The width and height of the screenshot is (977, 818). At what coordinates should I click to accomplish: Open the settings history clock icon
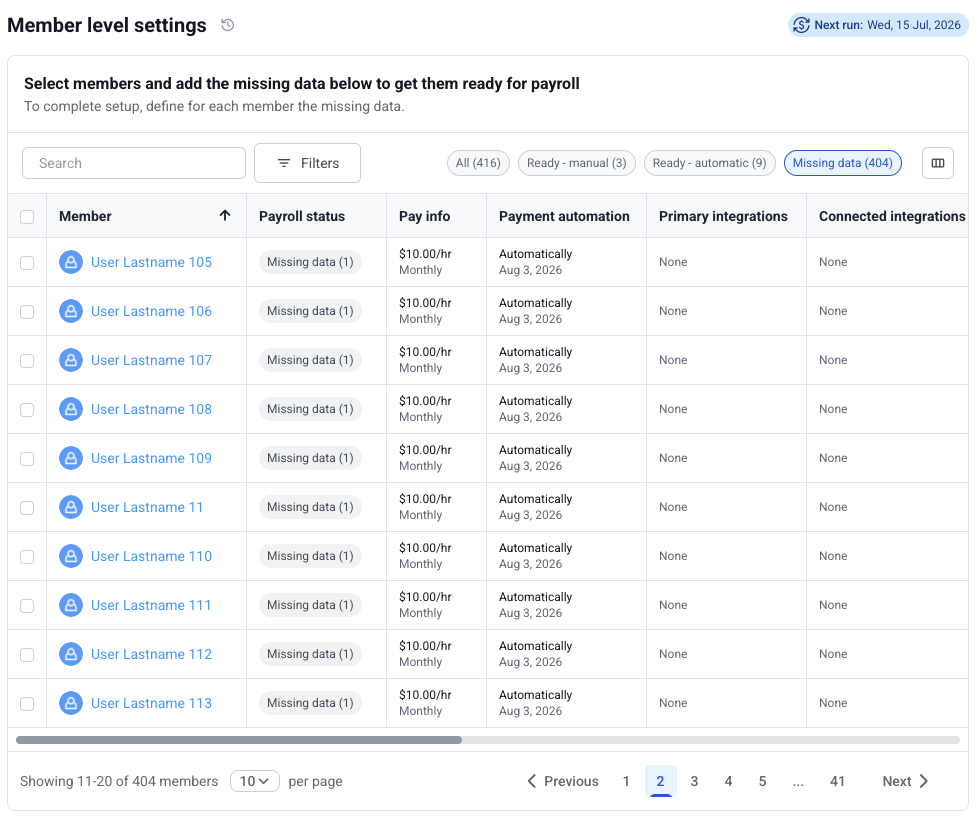pyautogui.click(x=227, y=25)
